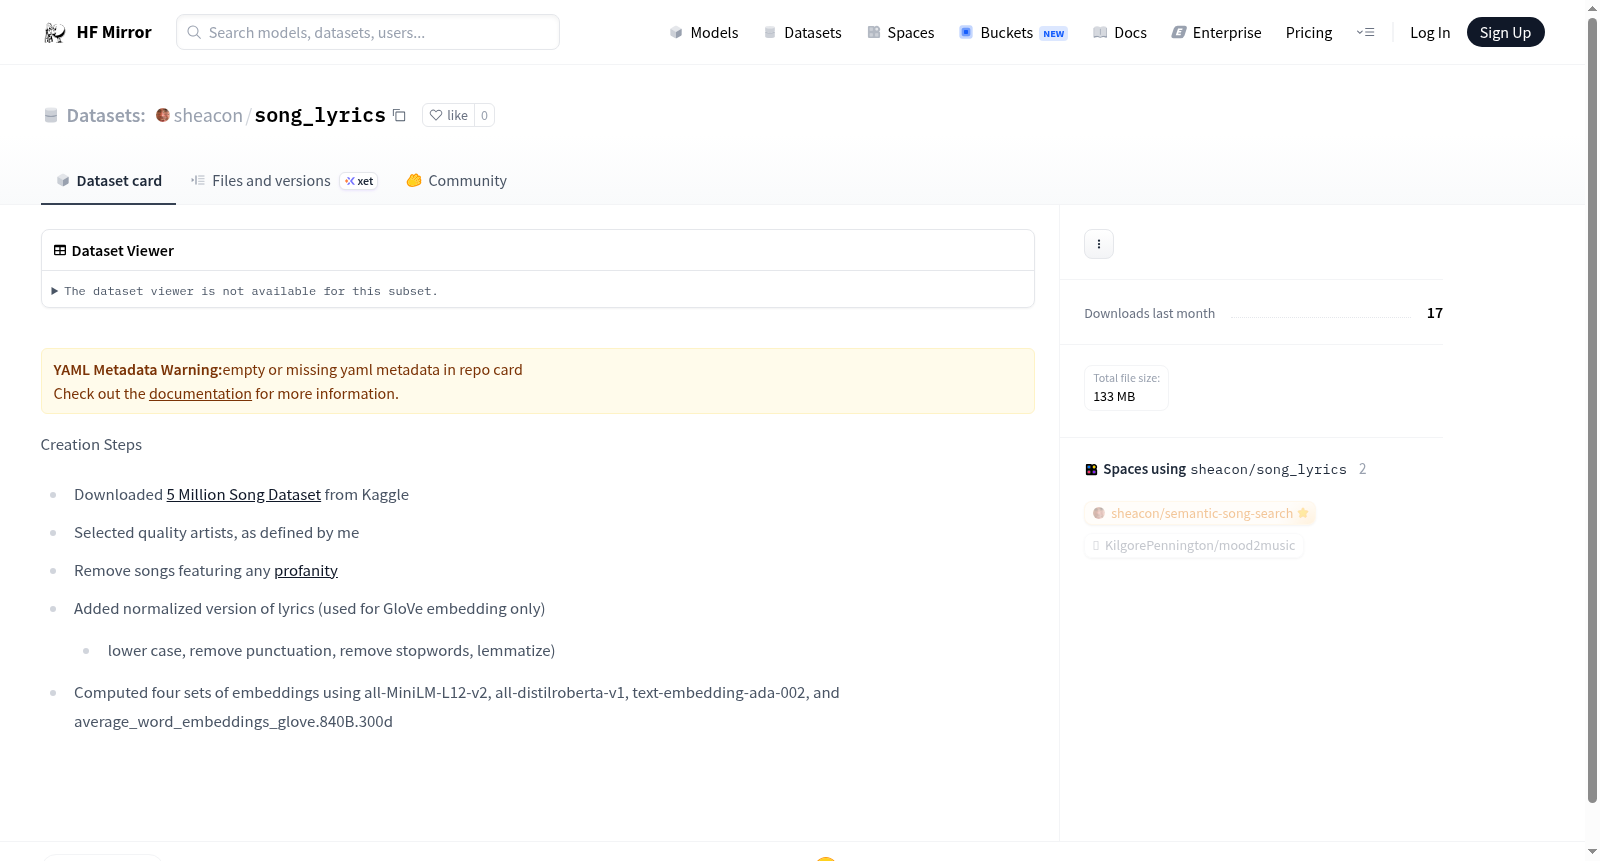Screen dimensions: 1600x861
Task: Click the search magnifier icon
Action: click(x=194, y=32)
